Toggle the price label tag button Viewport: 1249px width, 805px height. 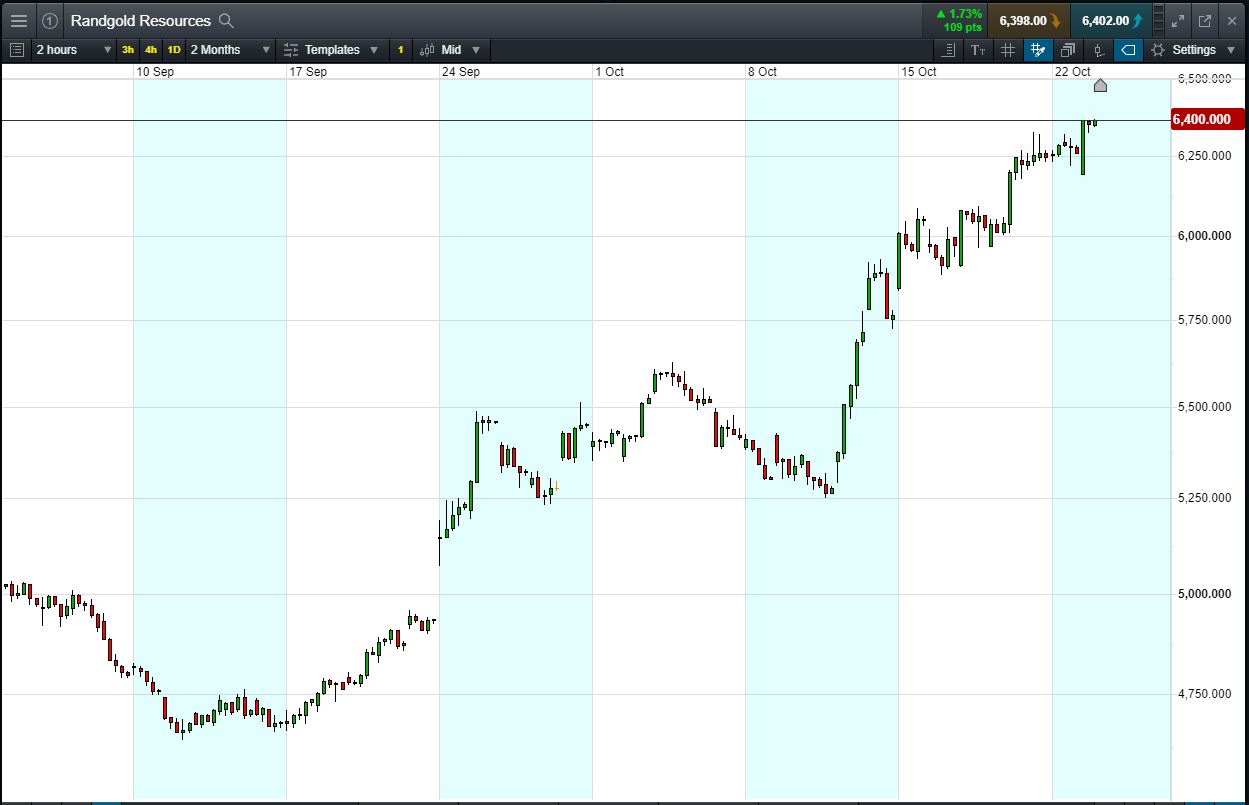tap(1128, 50)
